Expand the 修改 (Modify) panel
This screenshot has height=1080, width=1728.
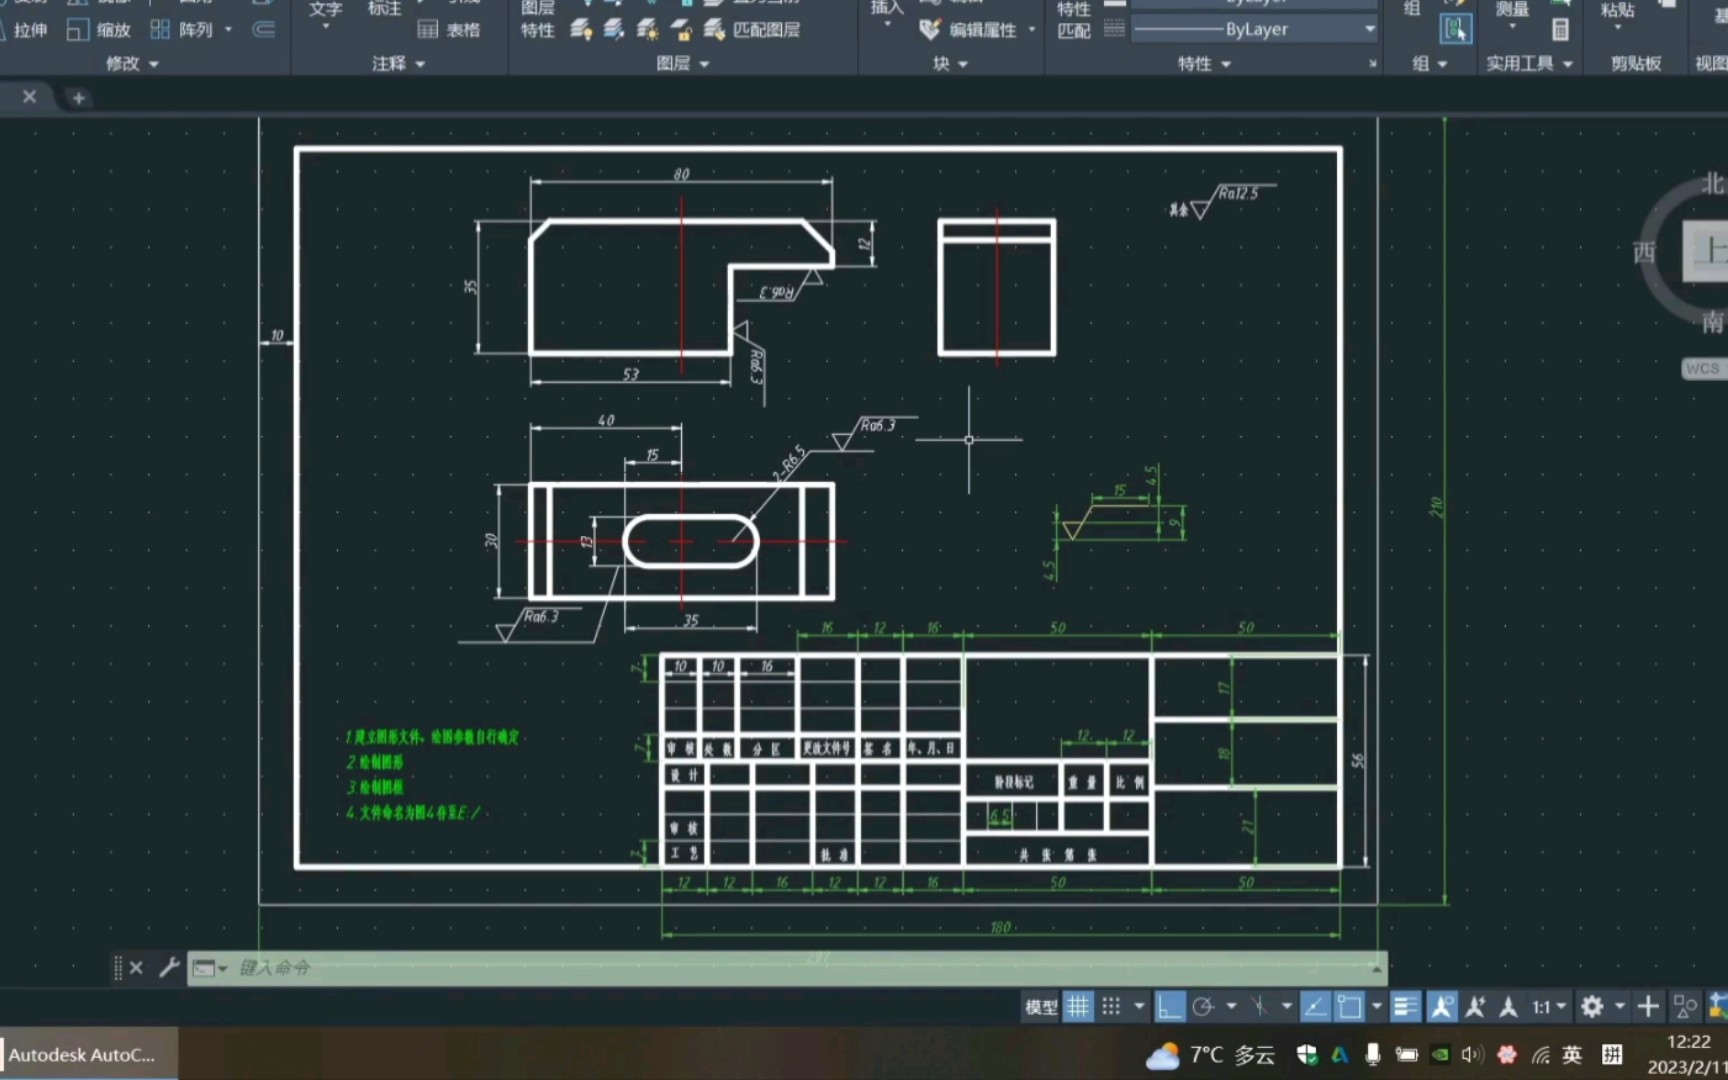tap(132, 64)
